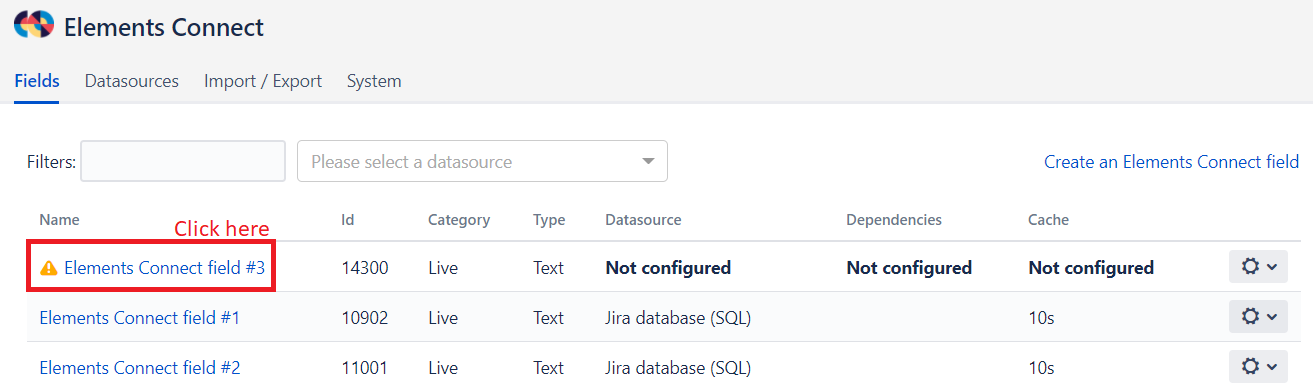Image resolution: width=1313 pixels, height=392 pixels.
Task: Click Create an Elements Connect field link
Action: click(1171, 161)
